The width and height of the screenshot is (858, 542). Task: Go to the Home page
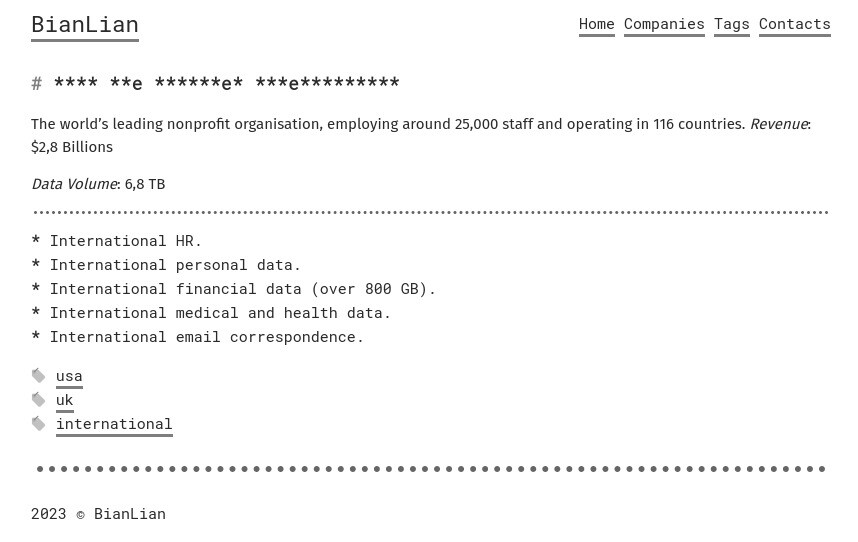596,25
